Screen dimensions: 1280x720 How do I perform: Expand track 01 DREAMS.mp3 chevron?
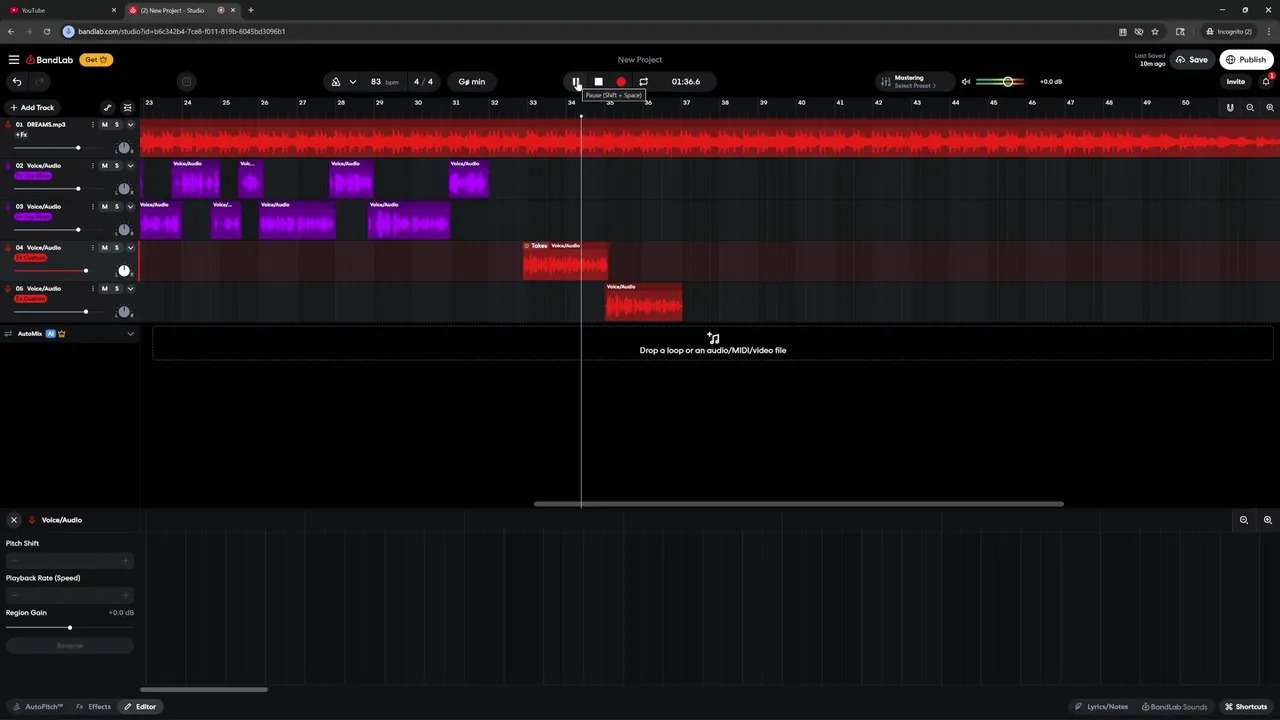(130, 125)
